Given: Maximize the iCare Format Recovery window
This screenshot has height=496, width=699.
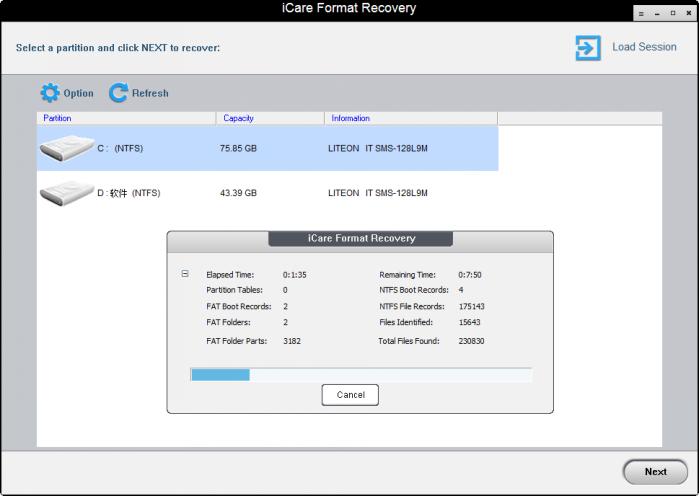Looking at the screenshot, I should 673,13.
